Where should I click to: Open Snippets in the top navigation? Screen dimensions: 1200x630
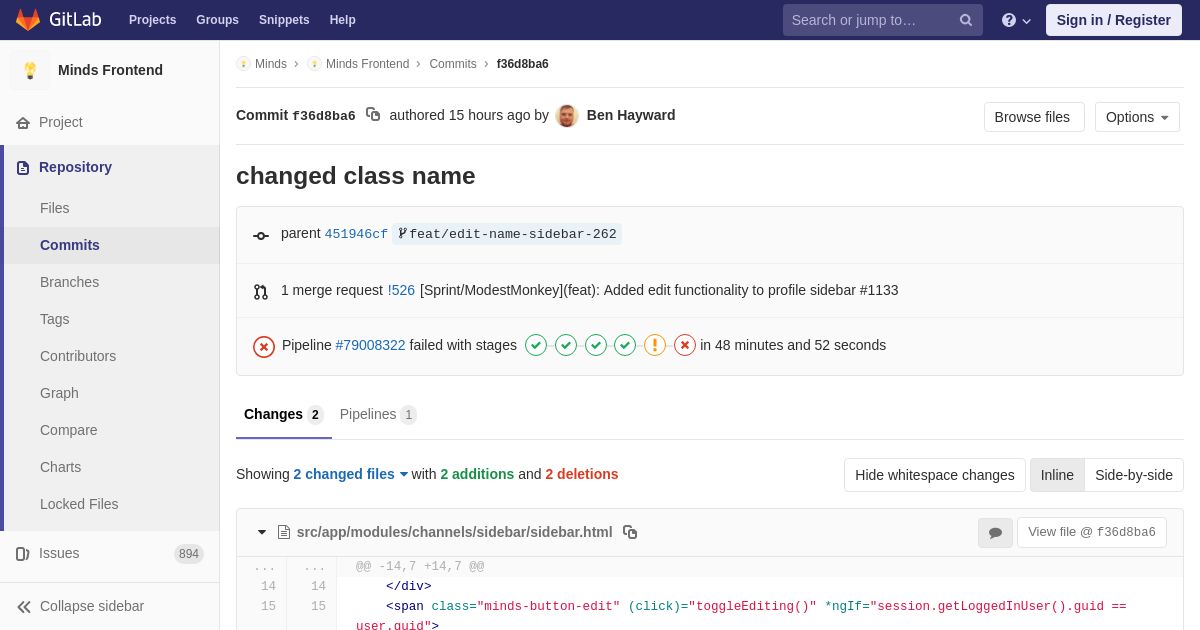coord(284,20)
